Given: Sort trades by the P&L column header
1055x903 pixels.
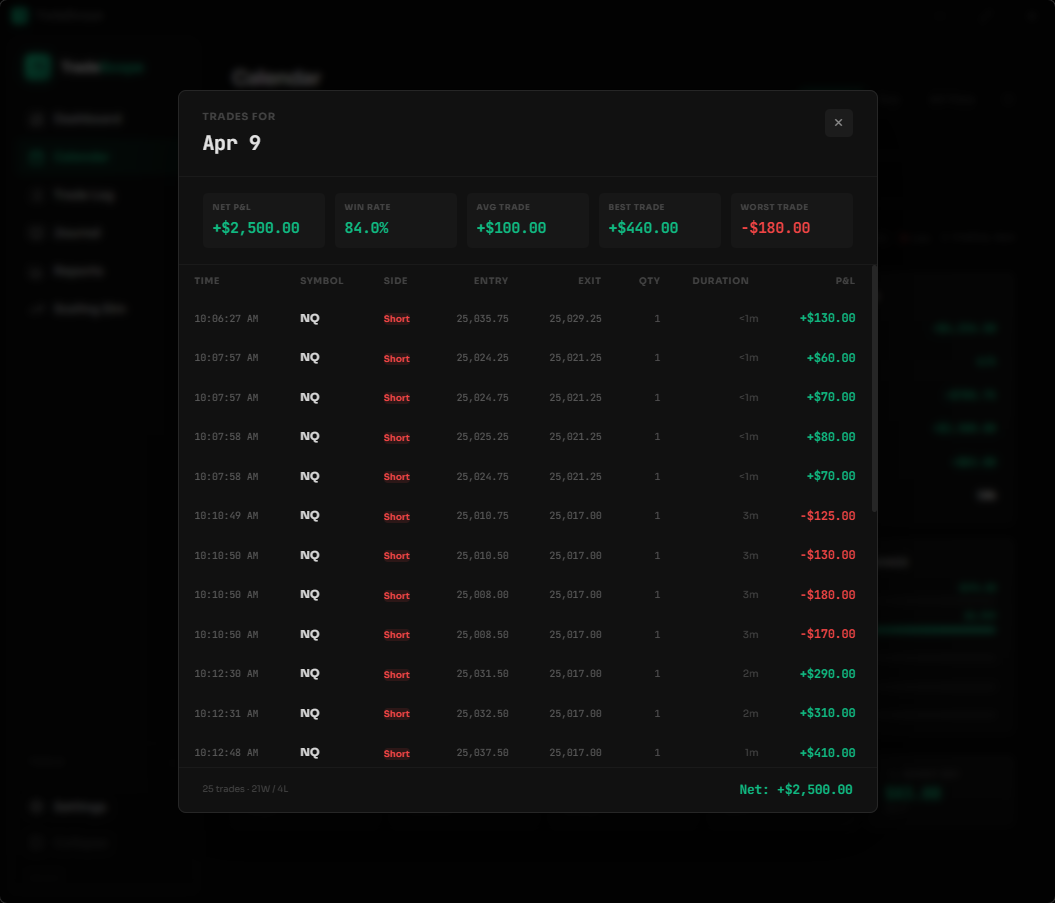Looking at the screenshot, I should coord(845,281).
